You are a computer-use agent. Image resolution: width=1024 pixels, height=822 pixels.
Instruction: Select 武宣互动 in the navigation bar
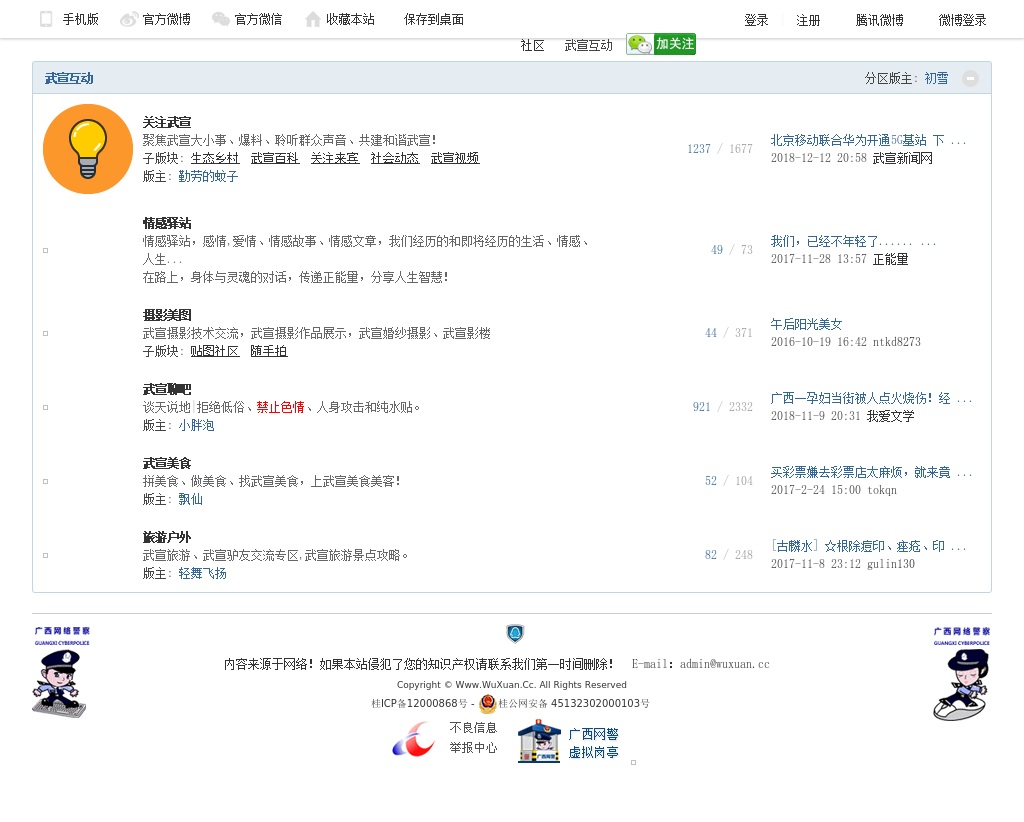pyautogui.click(x=588, y=45)
